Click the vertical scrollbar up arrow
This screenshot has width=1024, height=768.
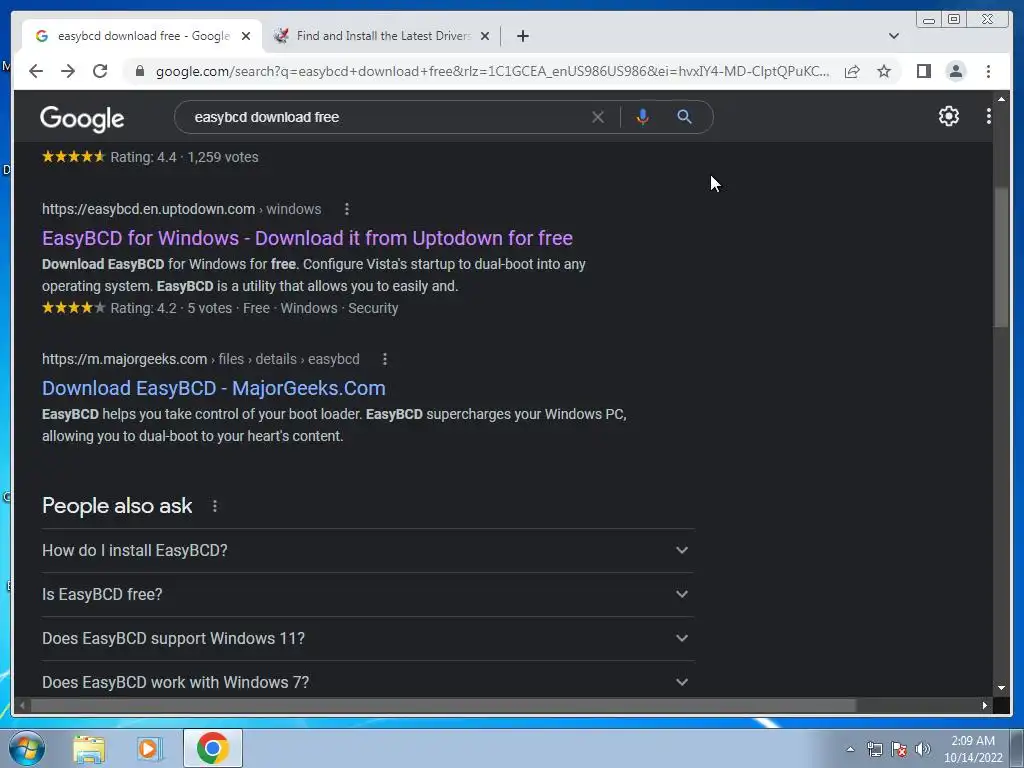tap(1000, 99)
